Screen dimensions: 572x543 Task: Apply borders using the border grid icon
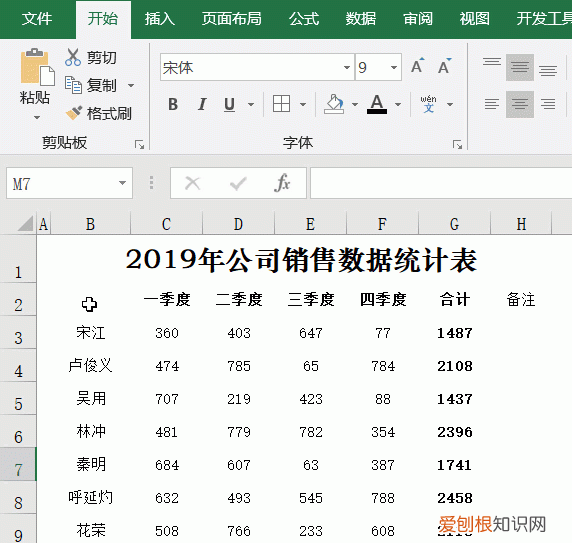(281, 104)
